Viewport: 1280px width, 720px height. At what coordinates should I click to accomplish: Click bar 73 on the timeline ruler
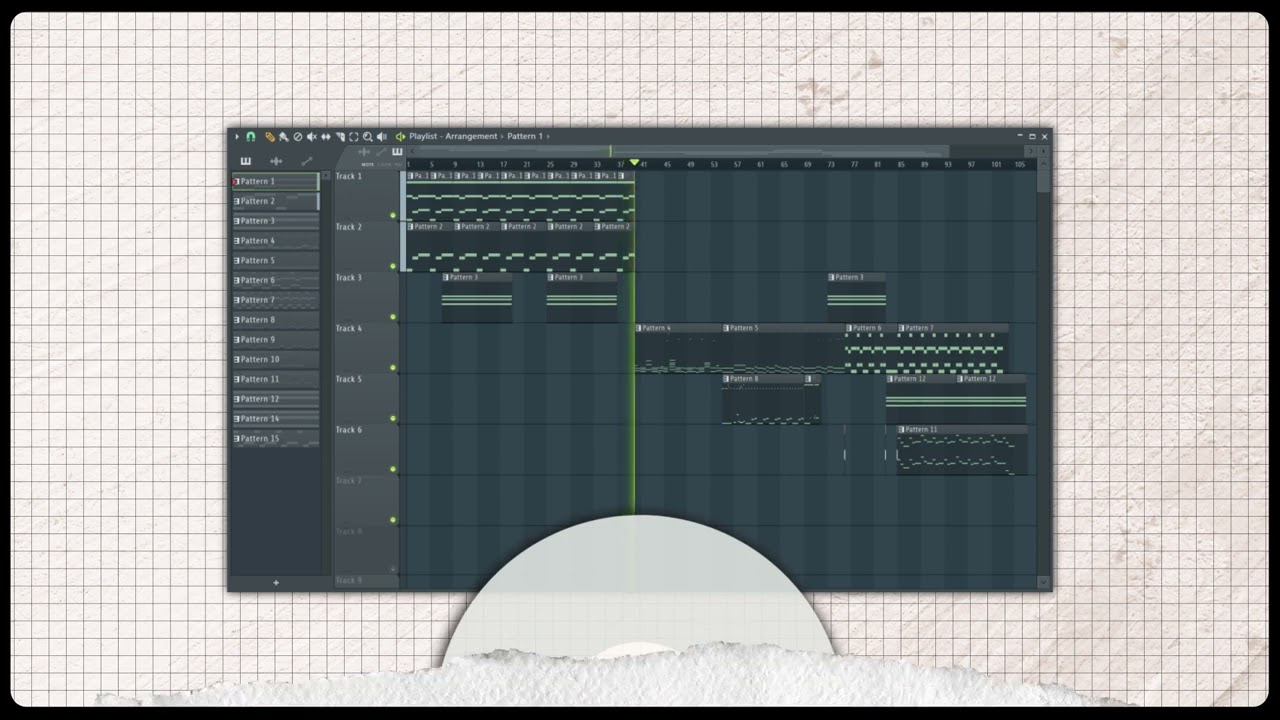(831, 164)
